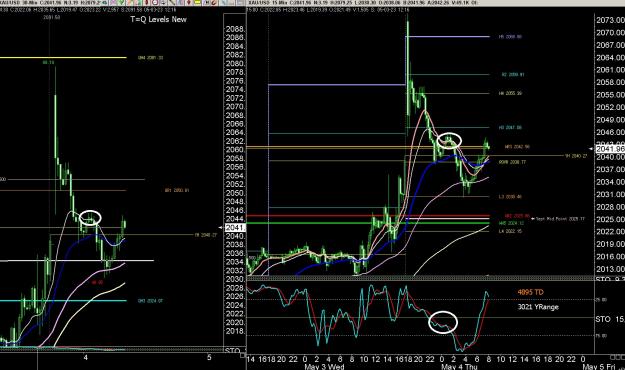Viewport: 625px width, 370px height.
Task: Click the '3021 YRange' text
Action: (538, 307)
